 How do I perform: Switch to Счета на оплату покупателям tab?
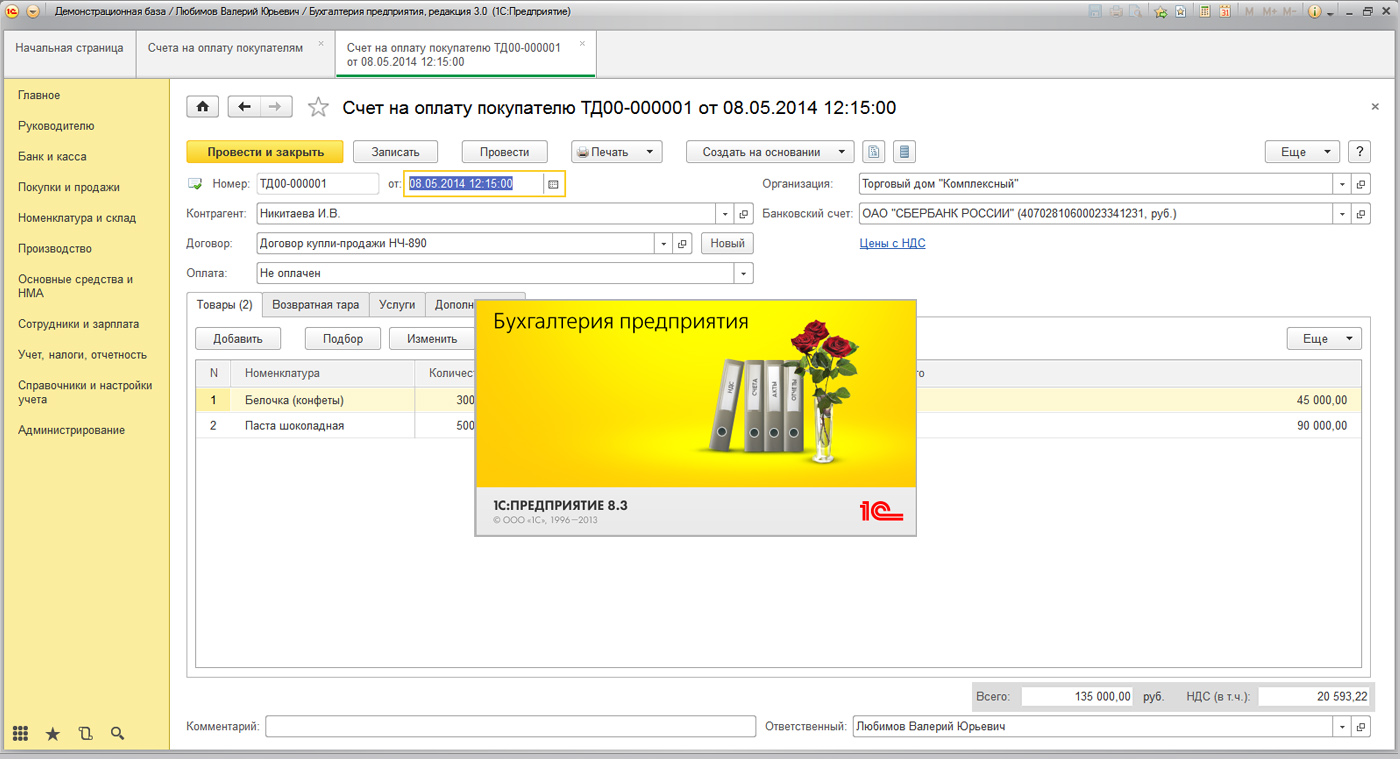[225, 48]
